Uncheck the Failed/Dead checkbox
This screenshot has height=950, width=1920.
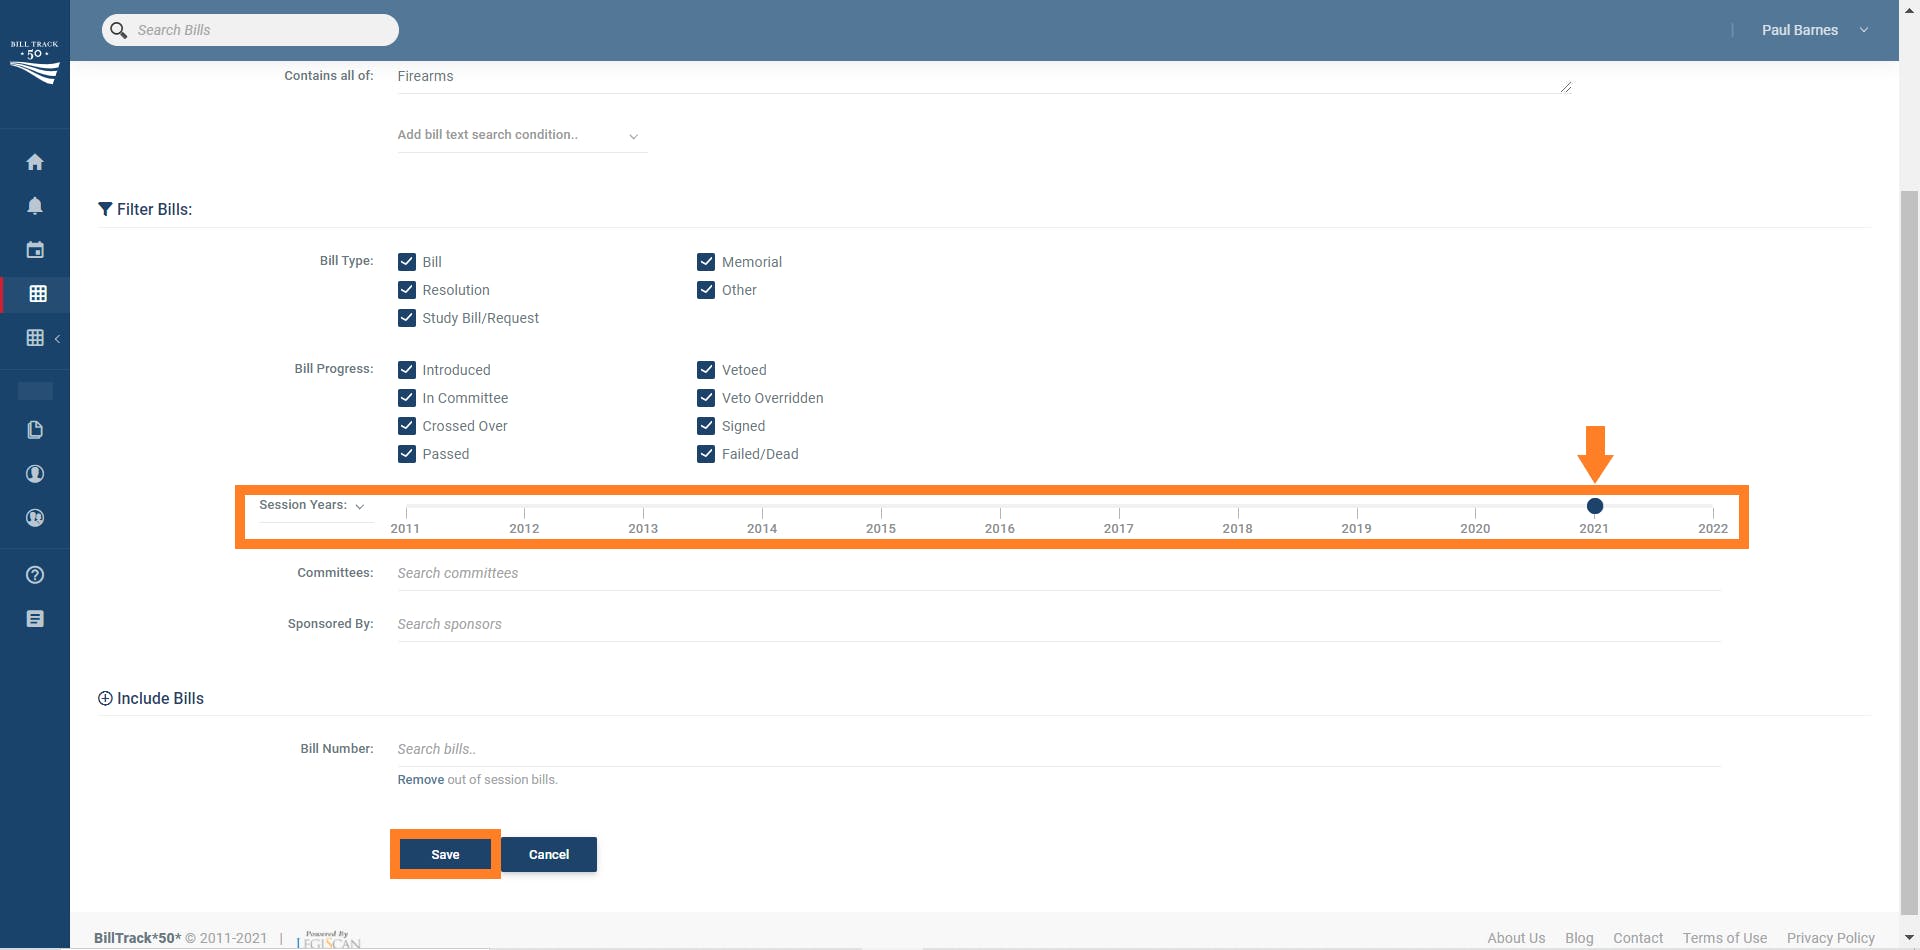(706, 454)
